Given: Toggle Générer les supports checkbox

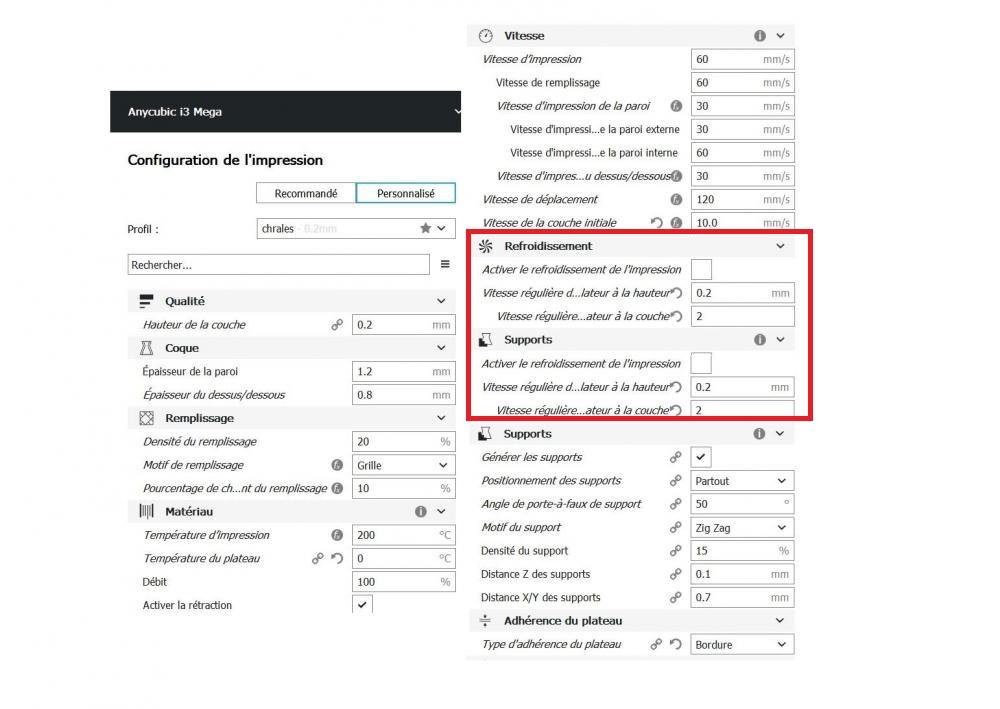Looking at the screenshot, I should (701, 457).
